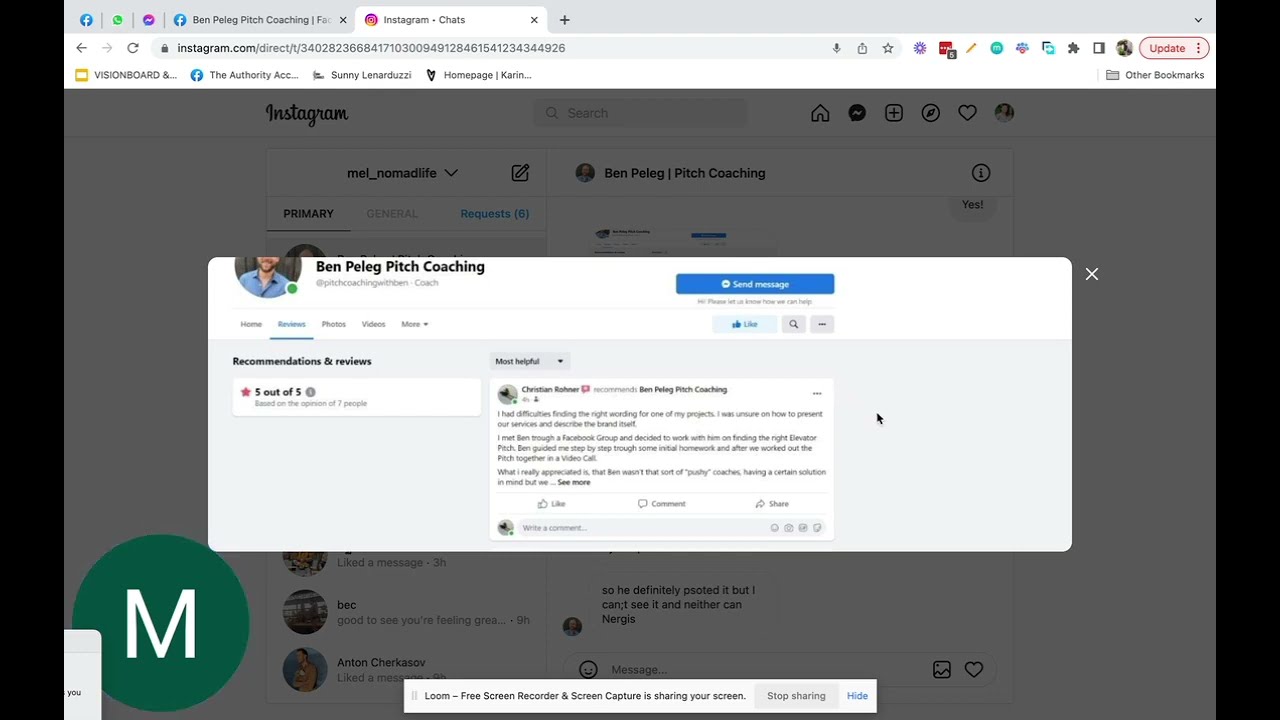Send a heart like in chat
Screen dimensions: 1280x720
click(974, 670)
